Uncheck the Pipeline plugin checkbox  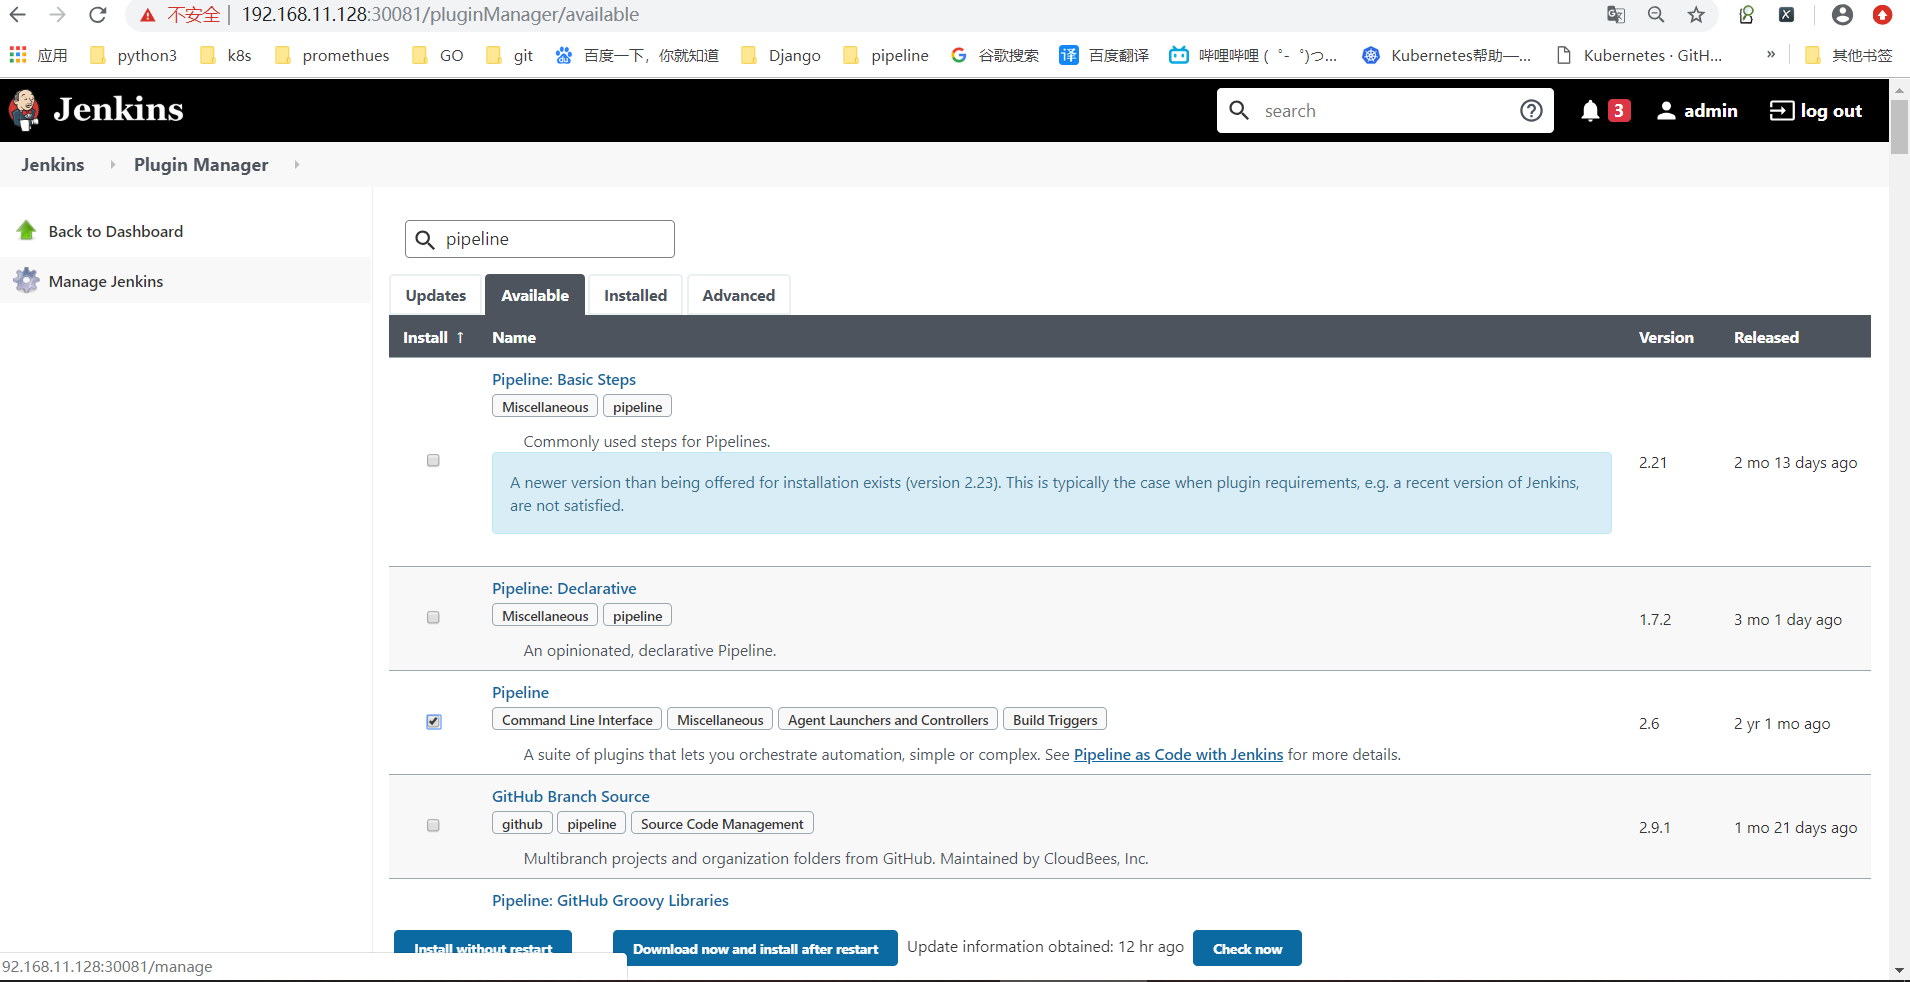432,721
